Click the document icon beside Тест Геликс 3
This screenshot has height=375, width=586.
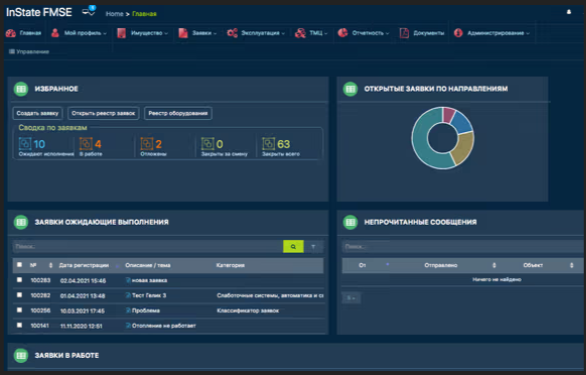coord(128,295)
